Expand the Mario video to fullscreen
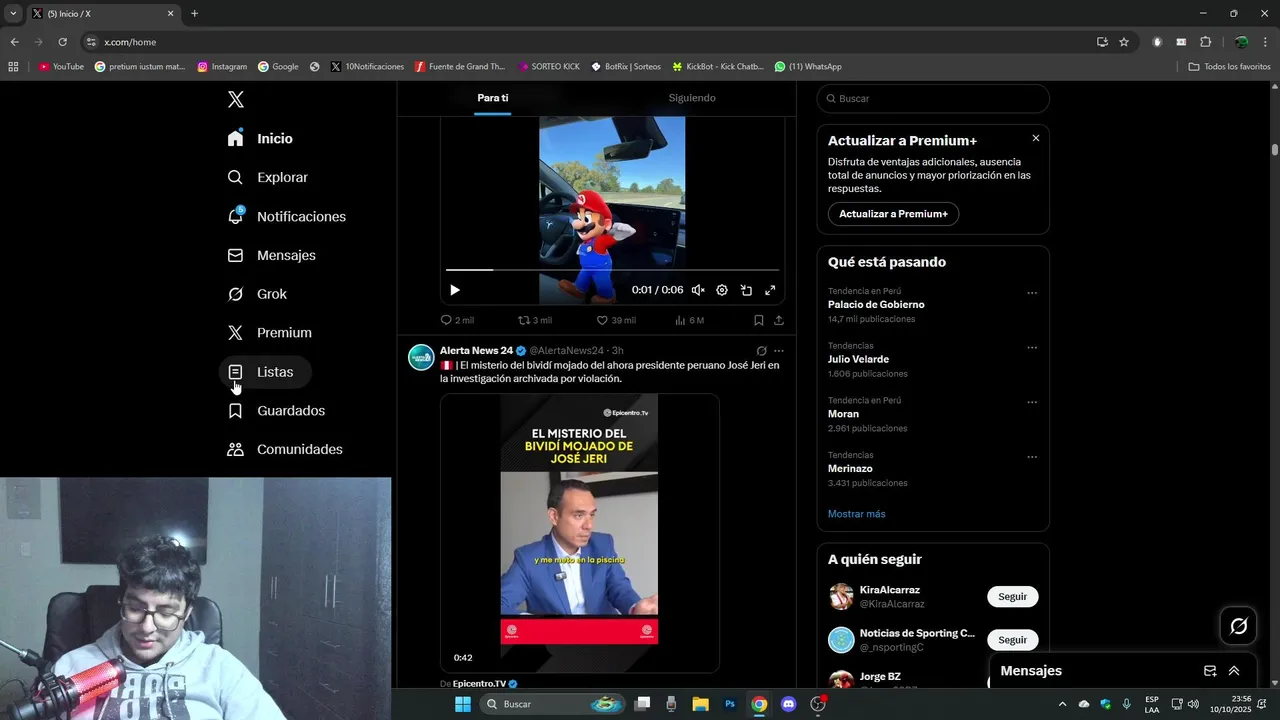 [x=770, y=290]
